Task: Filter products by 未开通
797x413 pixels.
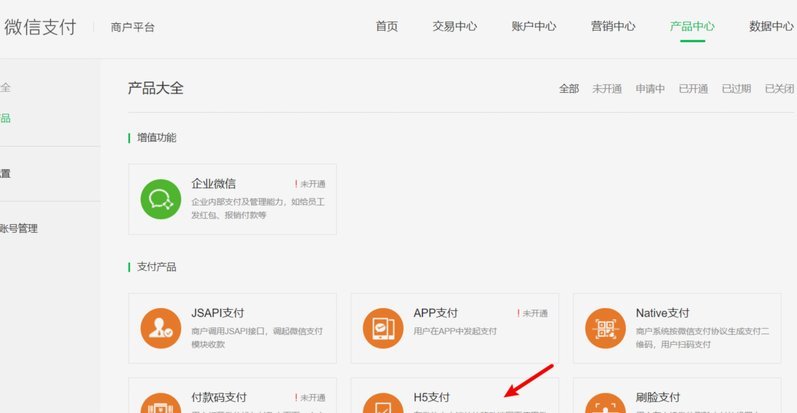Action: point(607,89)
